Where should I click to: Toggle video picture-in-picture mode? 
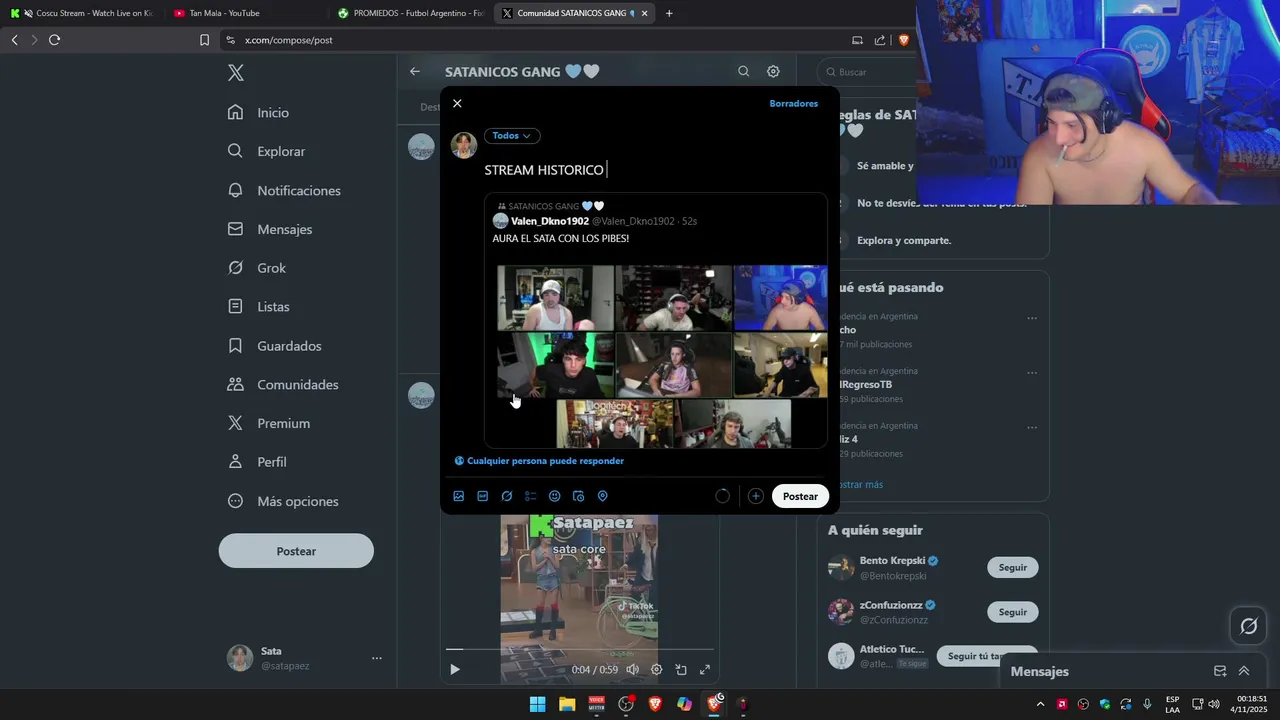(x=681, y=670)
